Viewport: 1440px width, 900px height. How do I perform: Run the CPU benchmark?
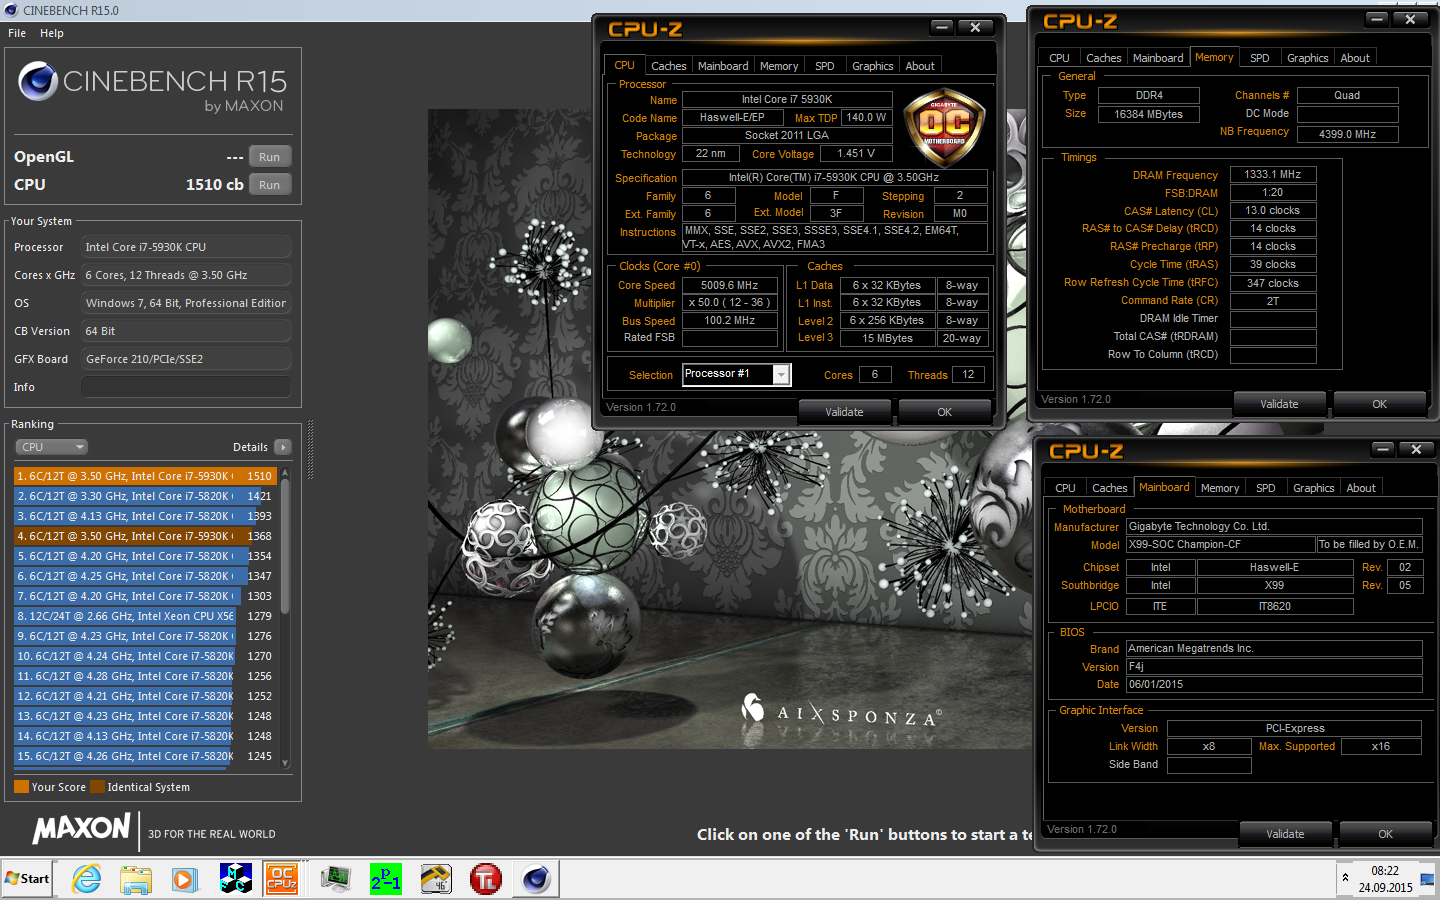(x=269, y=185)
